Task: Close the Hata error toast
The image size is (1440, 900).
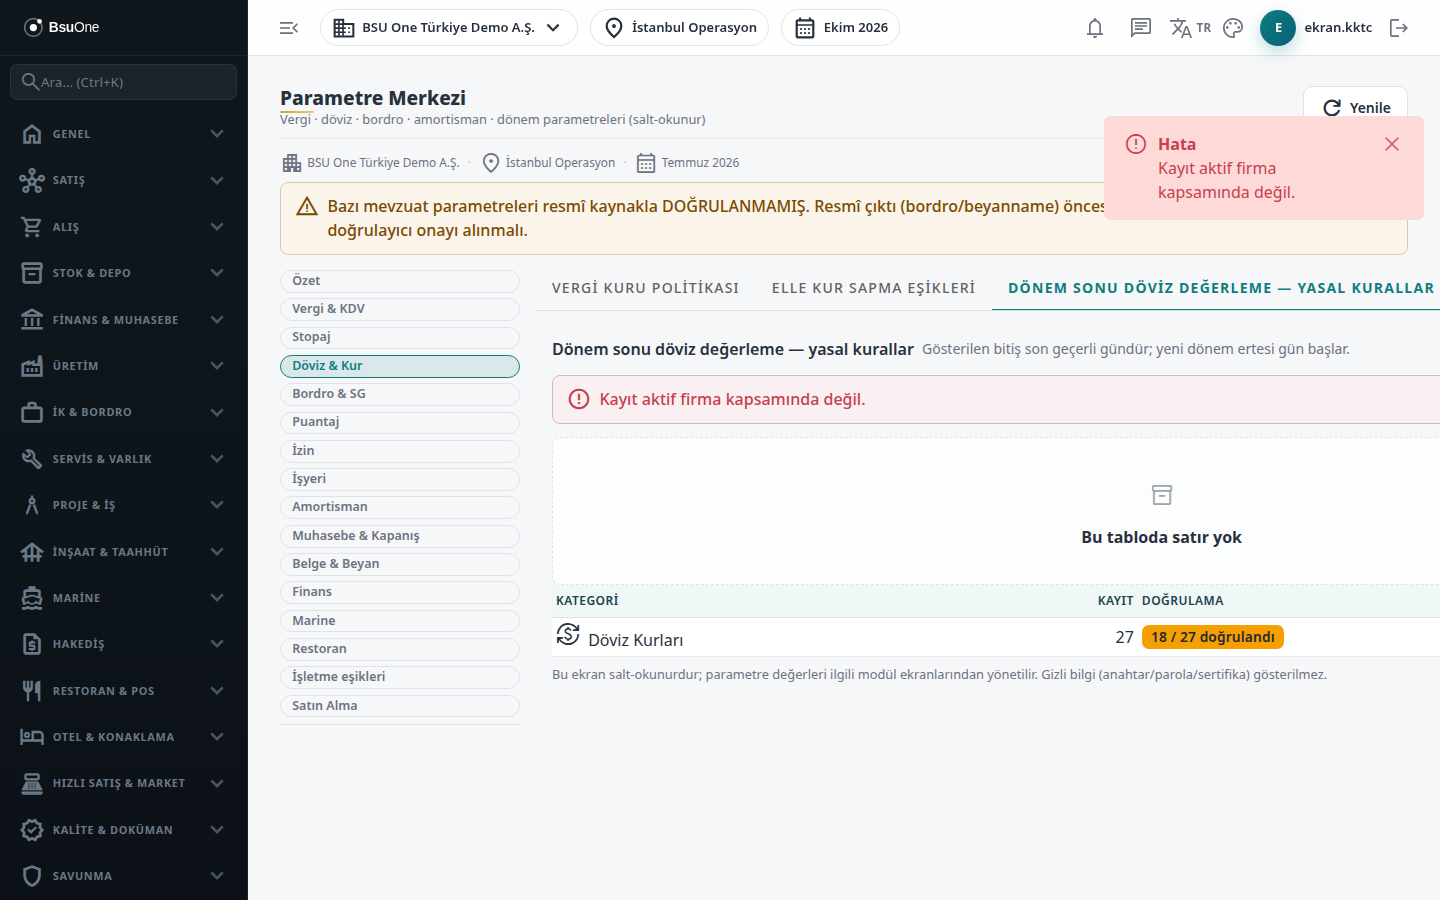Action: tap(1392, 144)
